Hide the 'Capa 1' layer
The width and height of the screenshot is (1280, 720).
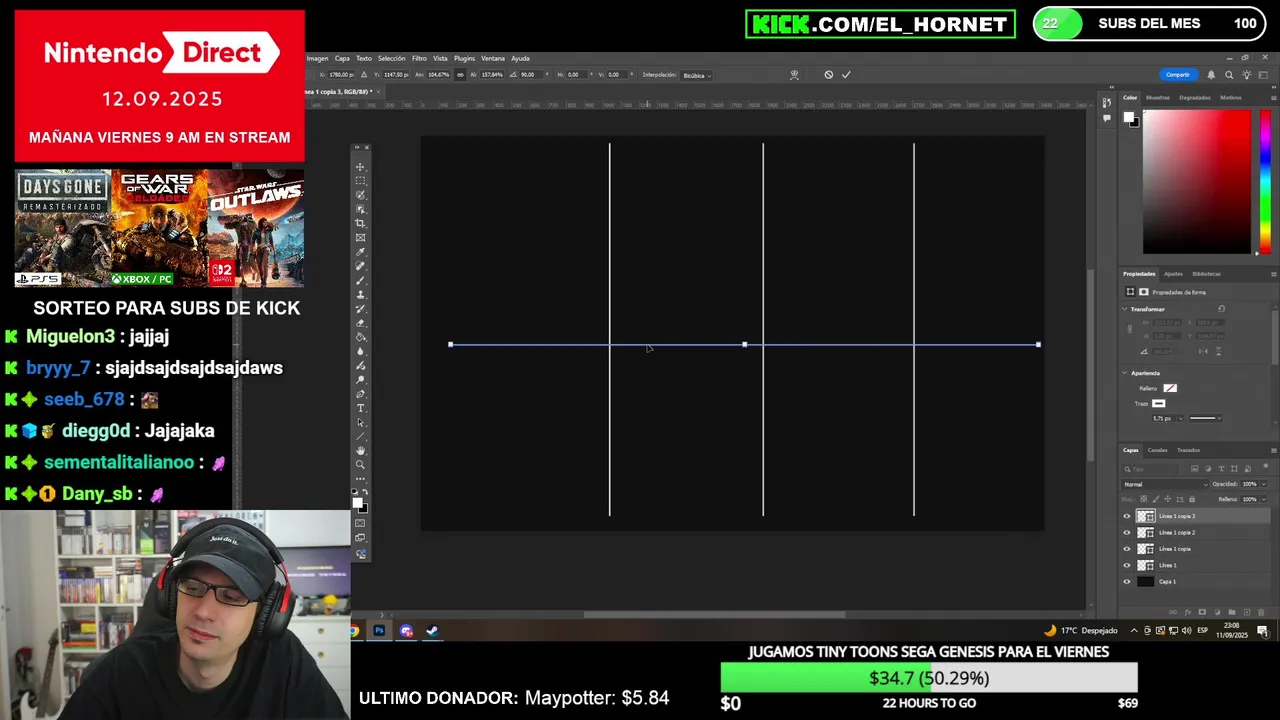[x=1127, y=582]
